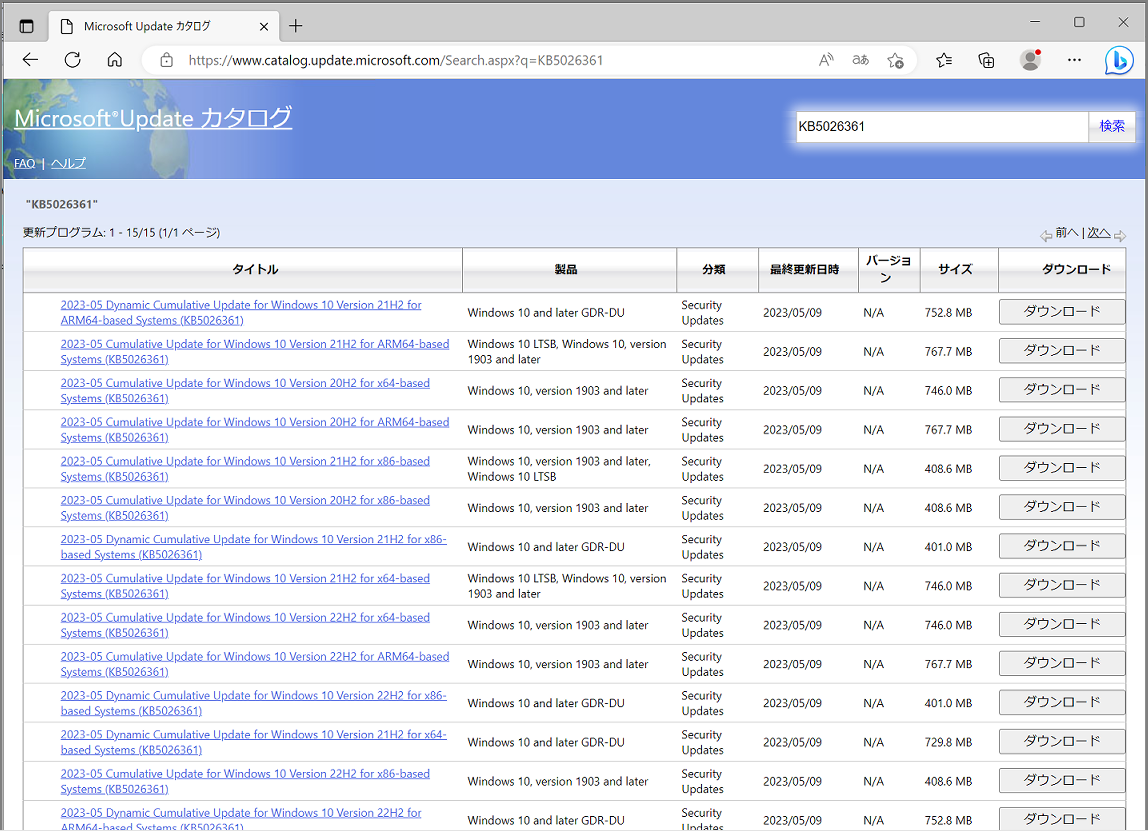Image resolution: width=1148 pixels, height=831 pixels.
Task: Go to next results with 次へ
Action: tap(1099, 234)
